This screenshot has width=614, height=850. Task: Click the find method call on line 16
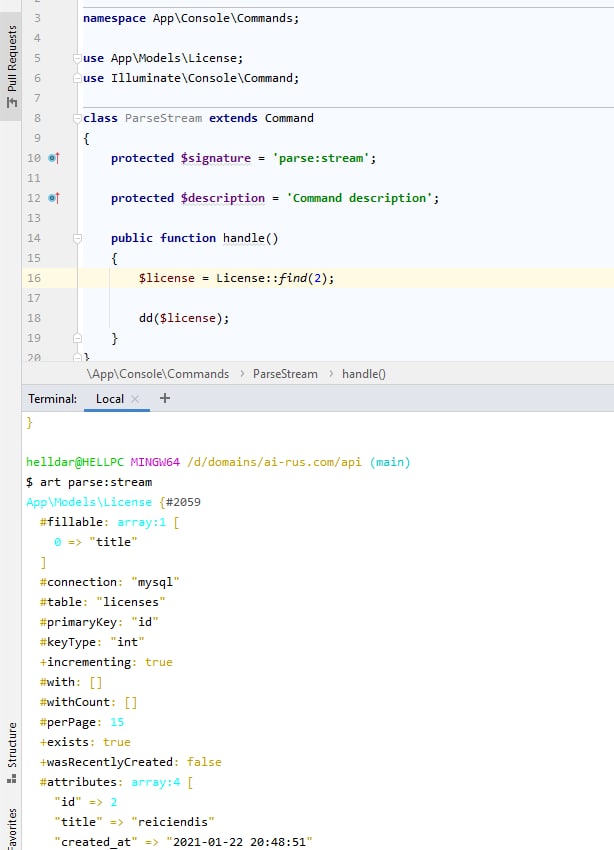(x=293, y=278)
